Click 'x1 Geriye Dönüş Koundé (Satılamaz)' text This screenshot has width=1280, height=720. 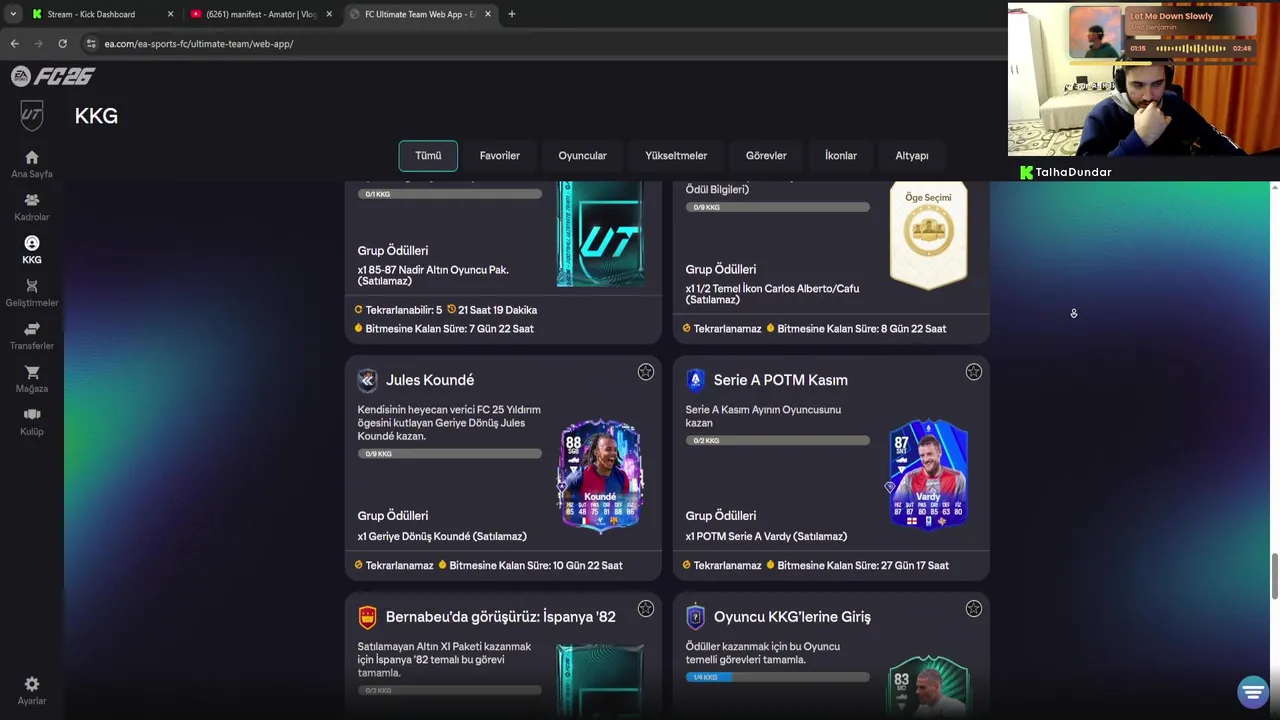point(442,537)
